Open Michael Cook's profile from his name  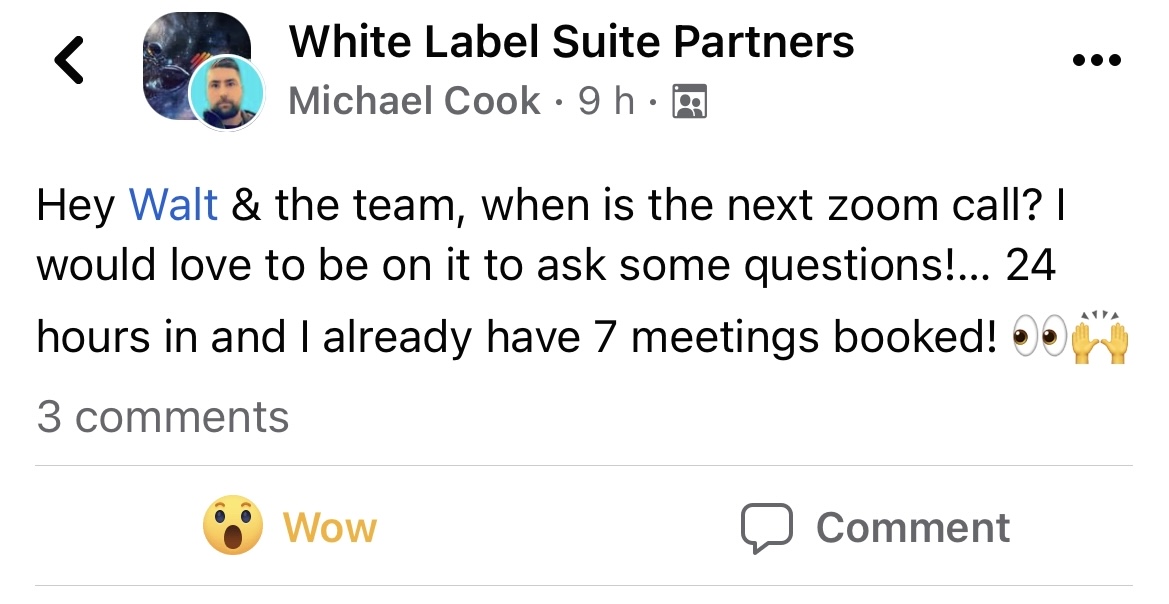pos(414,101)
